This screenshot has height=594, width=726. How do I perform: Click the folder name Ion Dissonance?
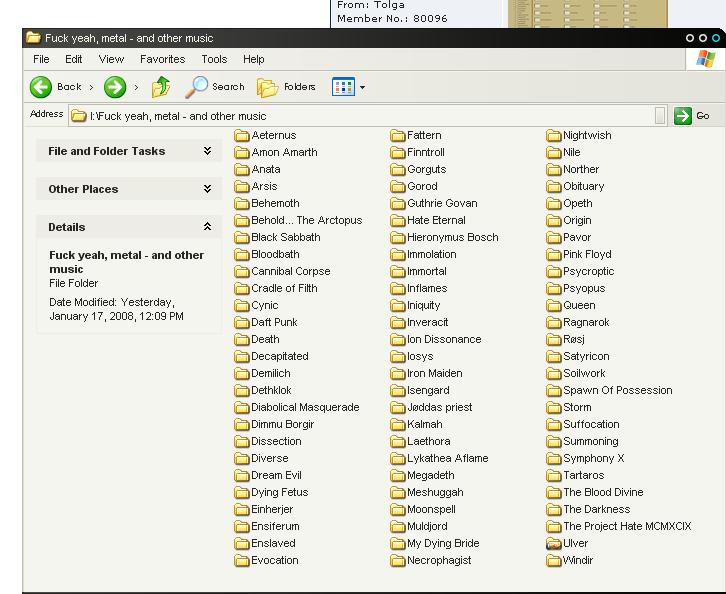[444, 339]
